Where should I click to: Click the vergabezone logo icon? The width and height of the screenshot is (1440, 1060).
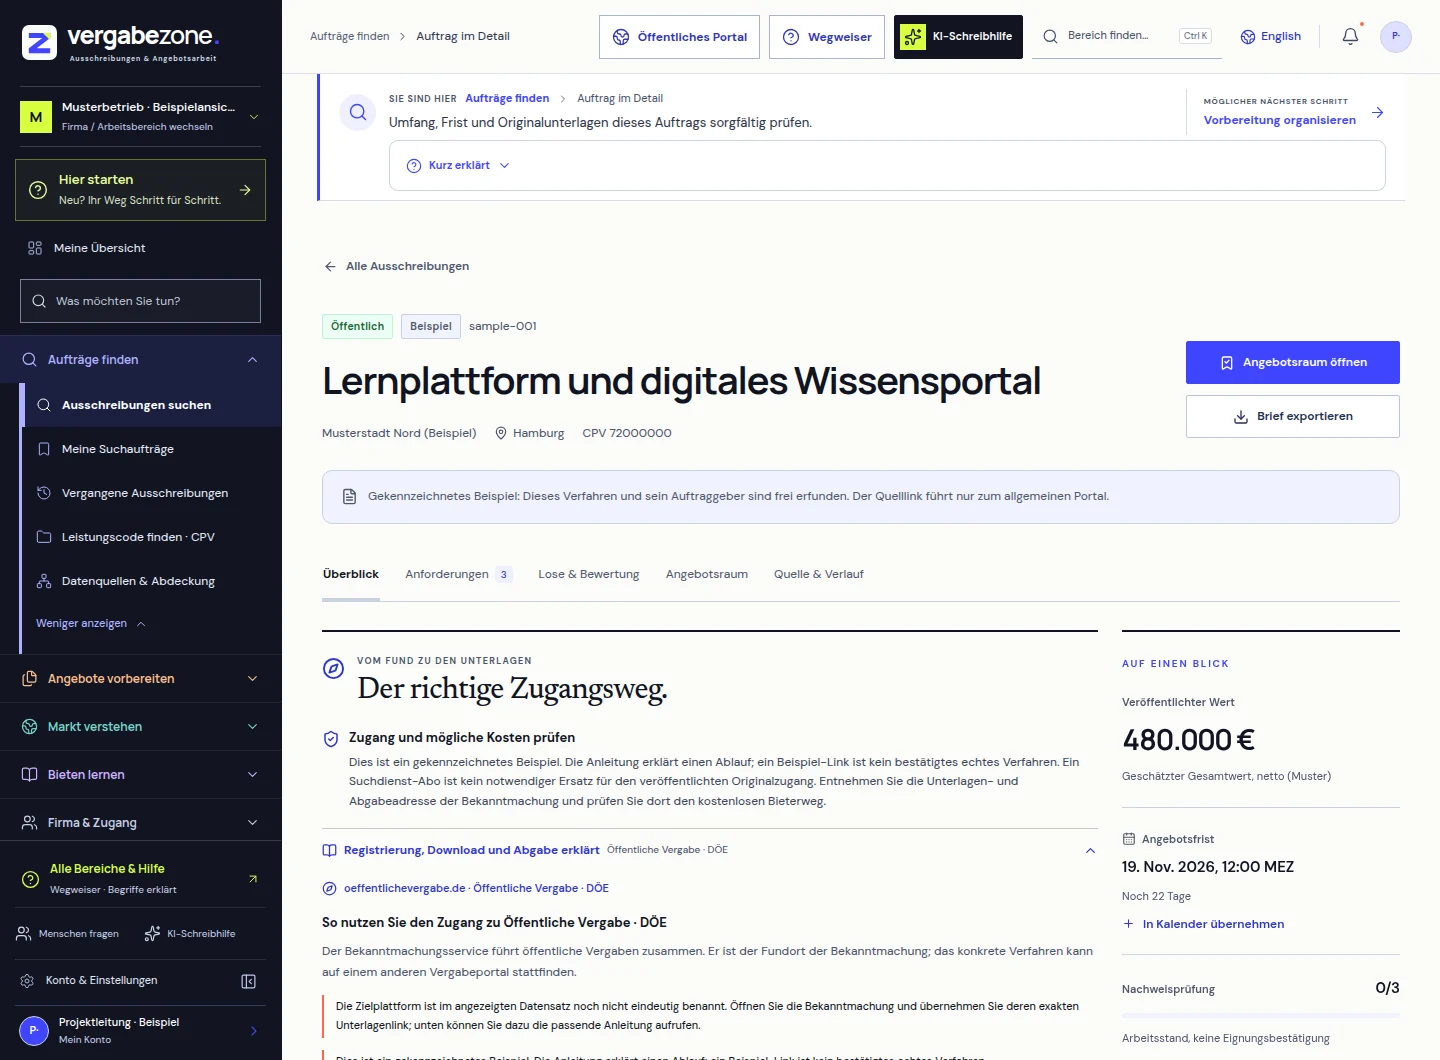click(x=39, y=43)
